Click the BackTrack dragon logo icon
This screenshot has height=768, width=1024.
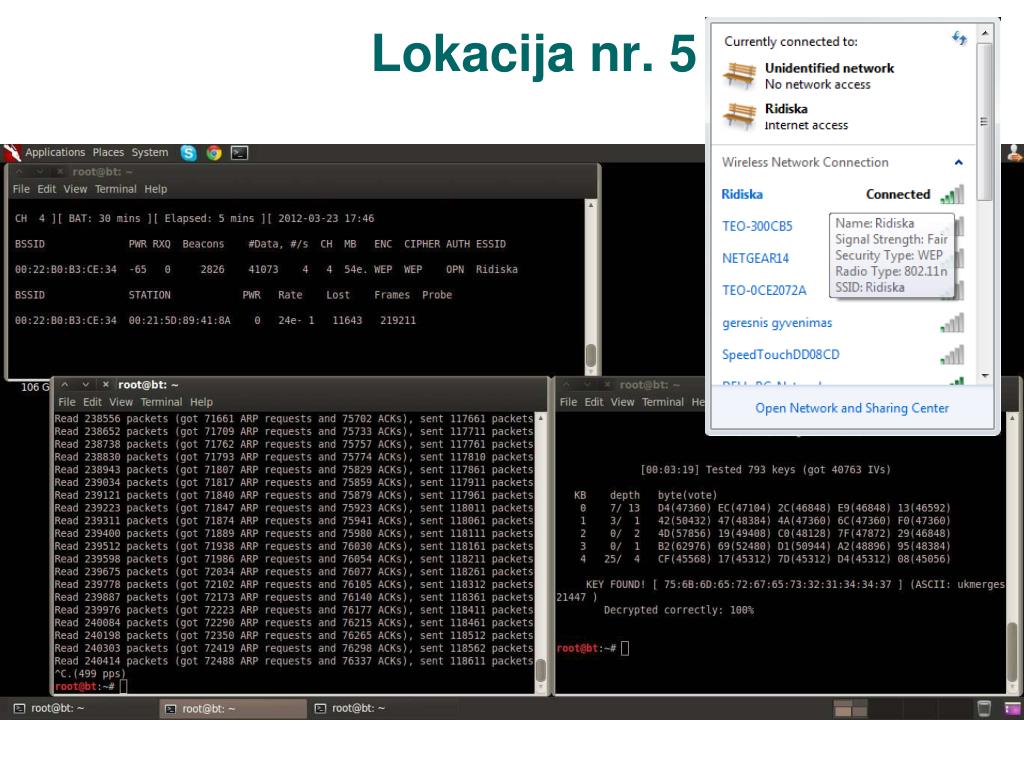pos(11,153)
